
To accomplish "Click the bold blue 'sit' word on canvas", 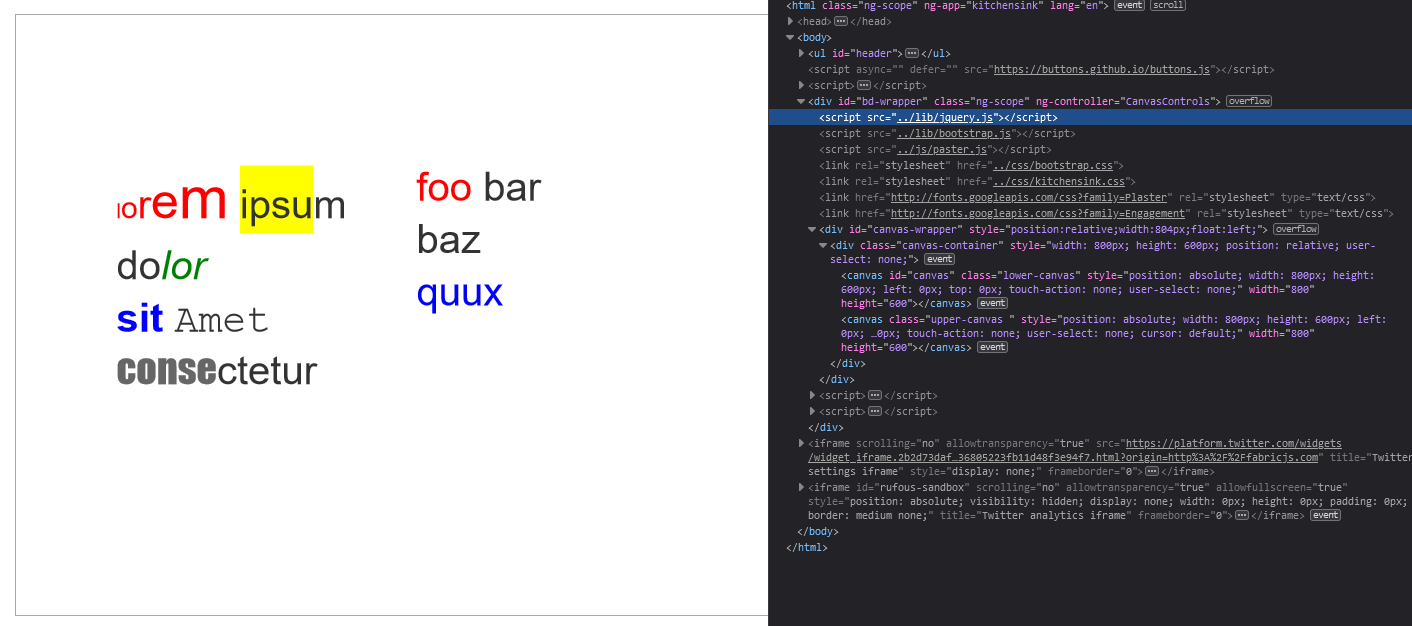I will click(x=140, y=319).
